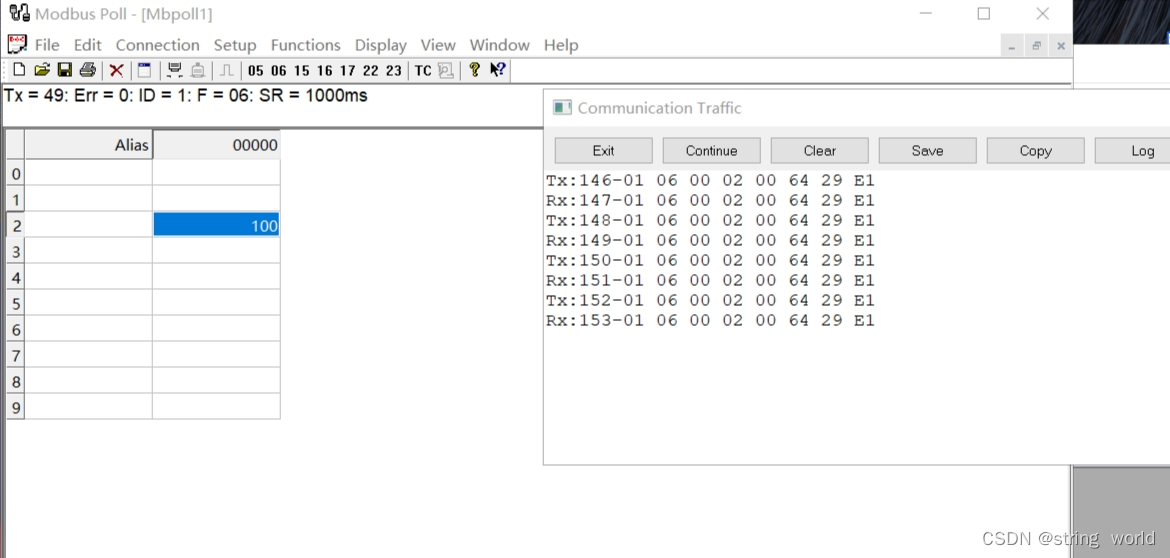The width and height of the screenshot is (1170, 558).
Task: Create a new poll document with New icon
Action: (x=19, y=70)
